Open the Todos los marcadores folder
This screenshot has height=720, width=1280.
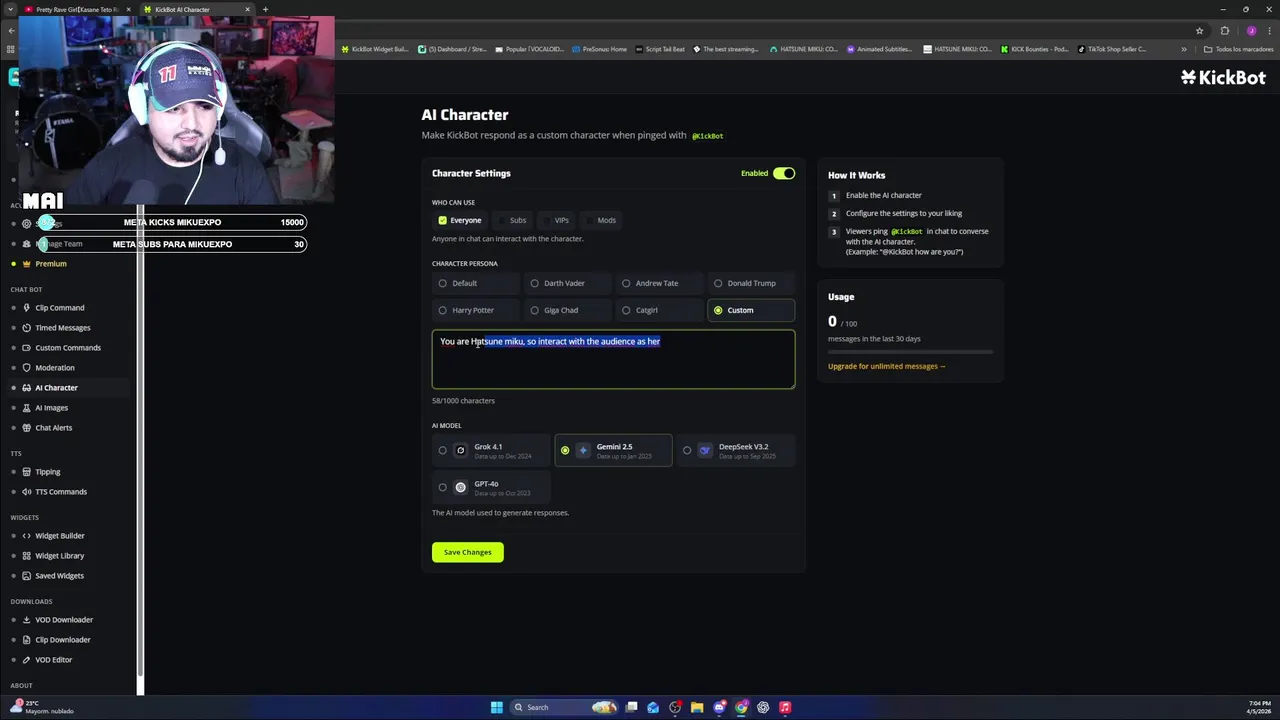[1239, 49]
